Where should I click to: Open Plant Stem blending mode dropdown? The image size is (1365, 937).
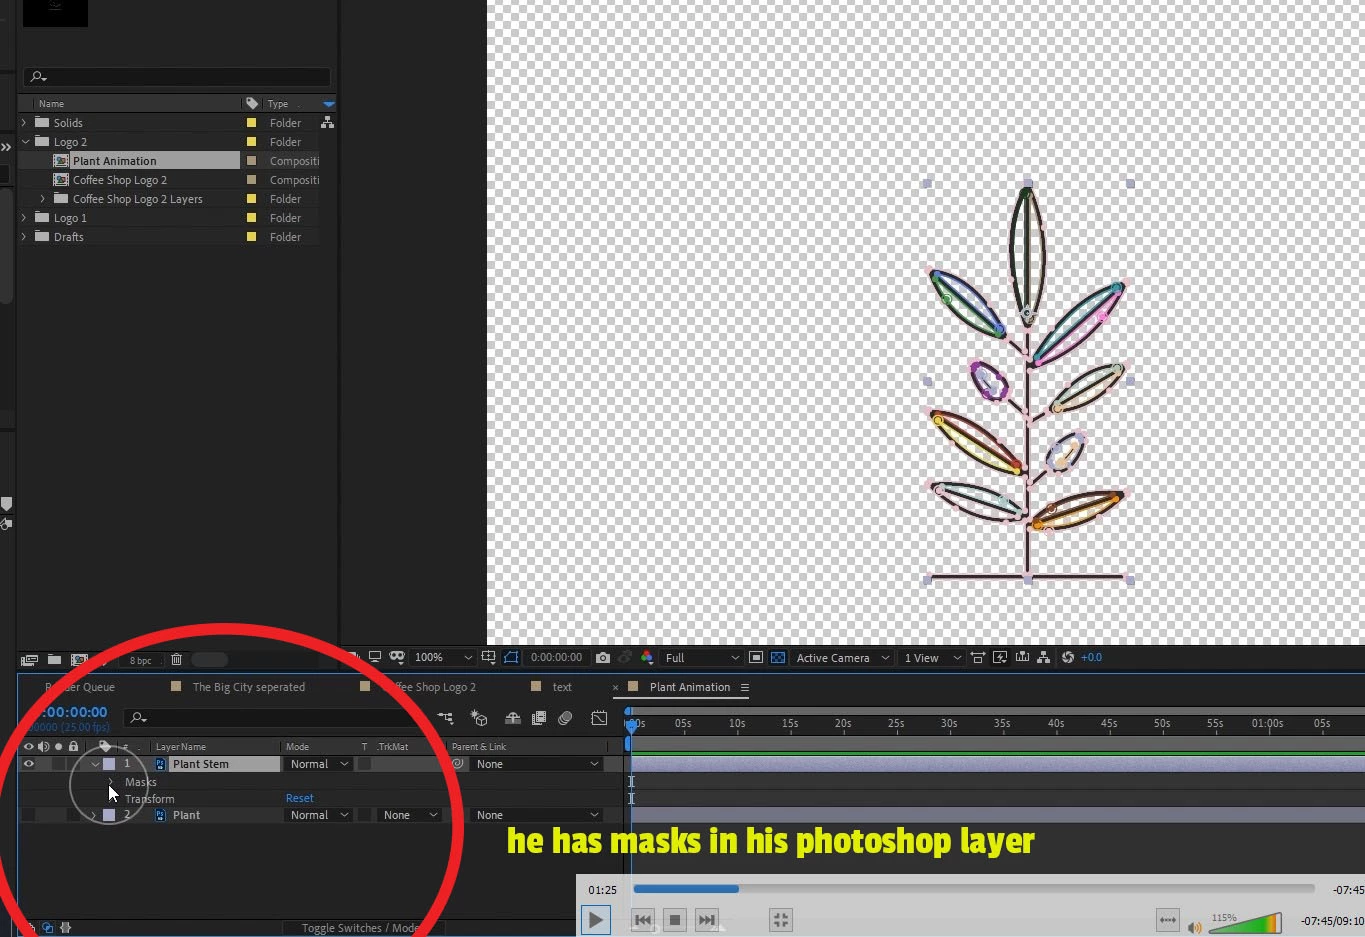(x=319, y=764)
